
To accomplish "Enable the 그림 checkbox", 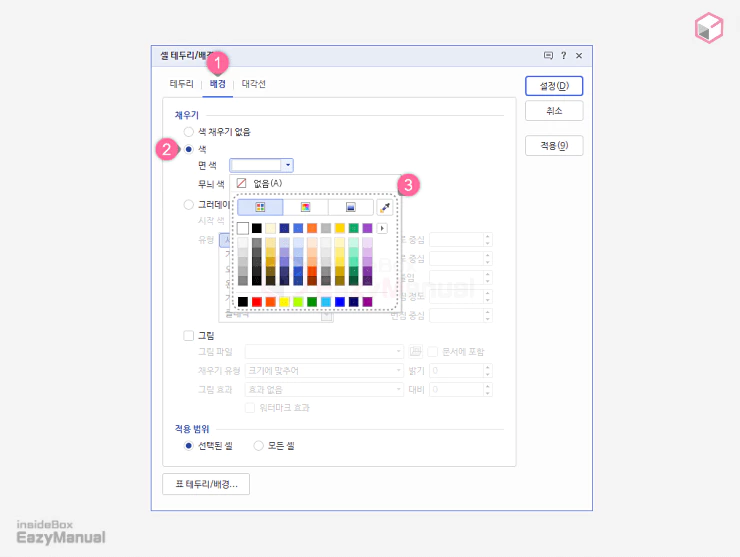I will [189, 336].
